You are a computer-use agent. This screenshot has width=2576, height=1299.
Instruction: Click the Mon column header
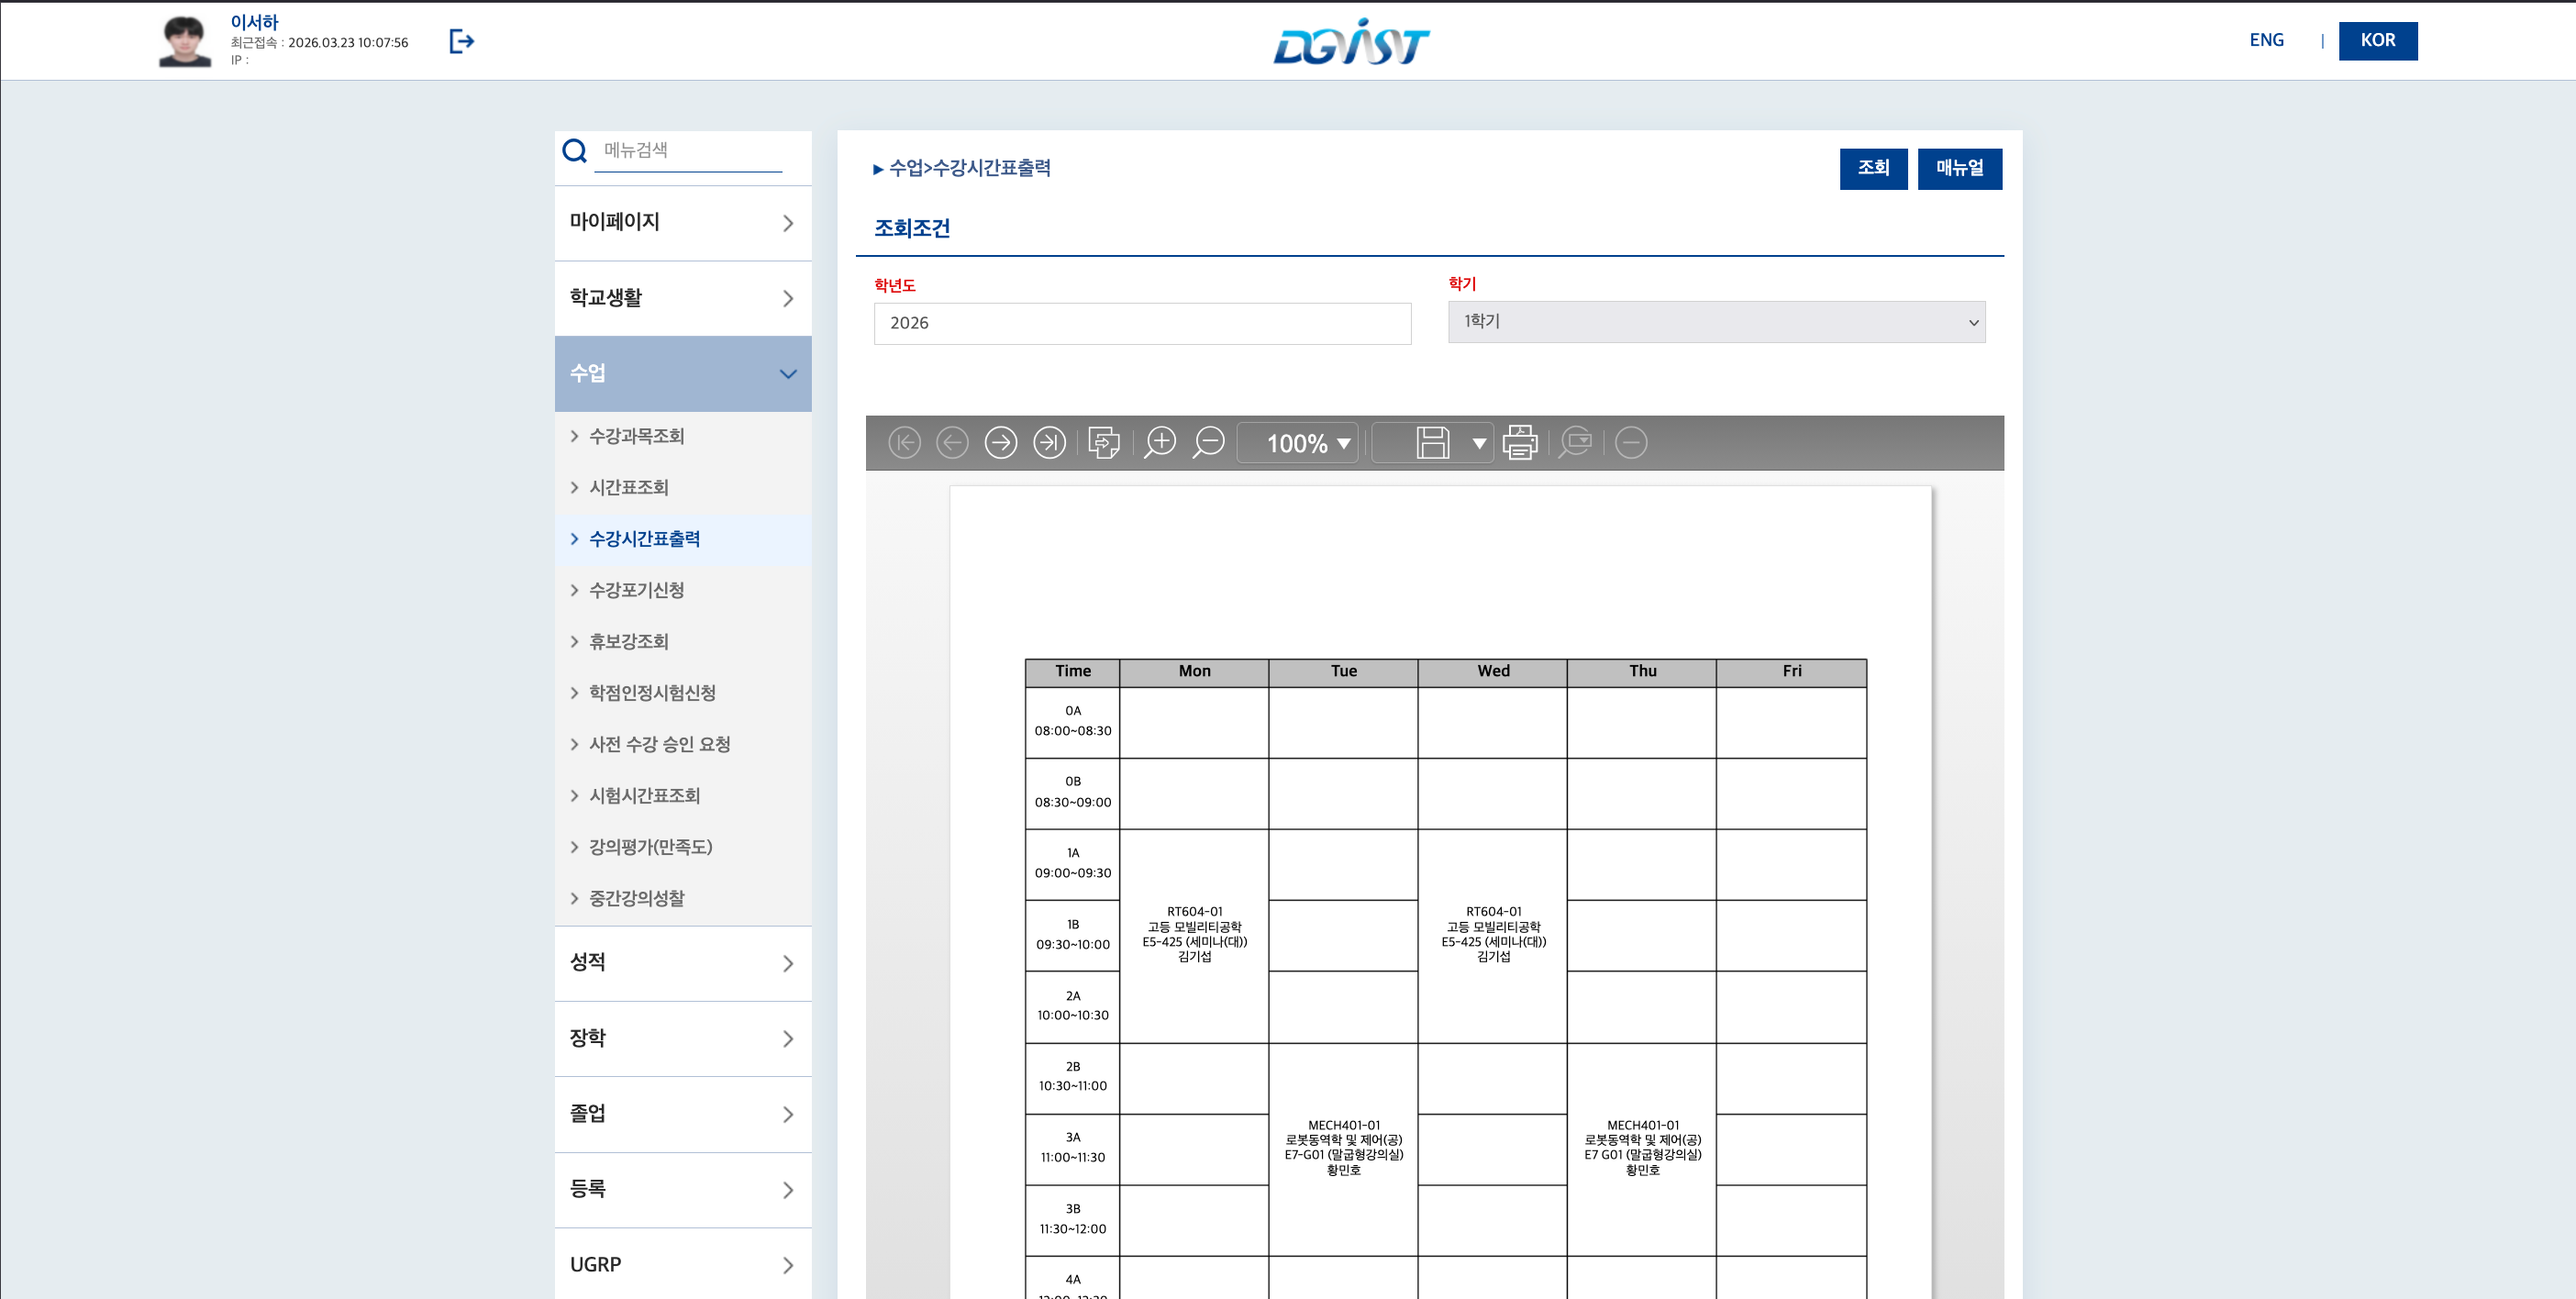(1194, 672)
